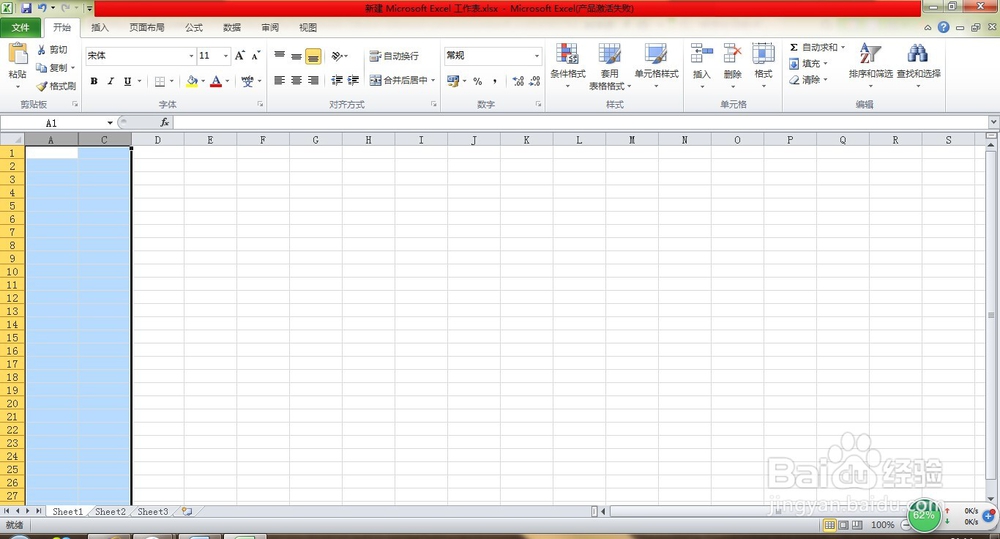The image size is (1000, 539).
Task: Click the Paste icon in the clipboard group
Action: point(17,54)
